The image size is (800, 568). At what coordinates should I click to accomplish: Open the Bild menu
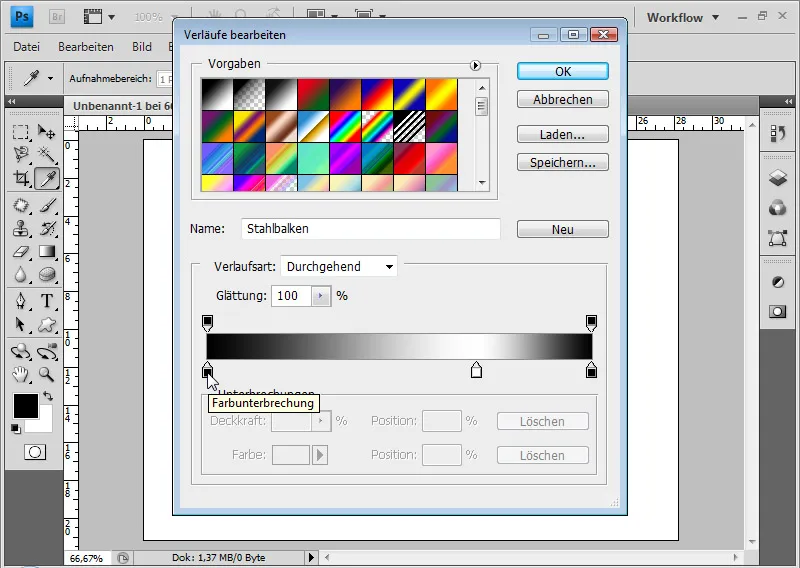(x=142, y=46)
